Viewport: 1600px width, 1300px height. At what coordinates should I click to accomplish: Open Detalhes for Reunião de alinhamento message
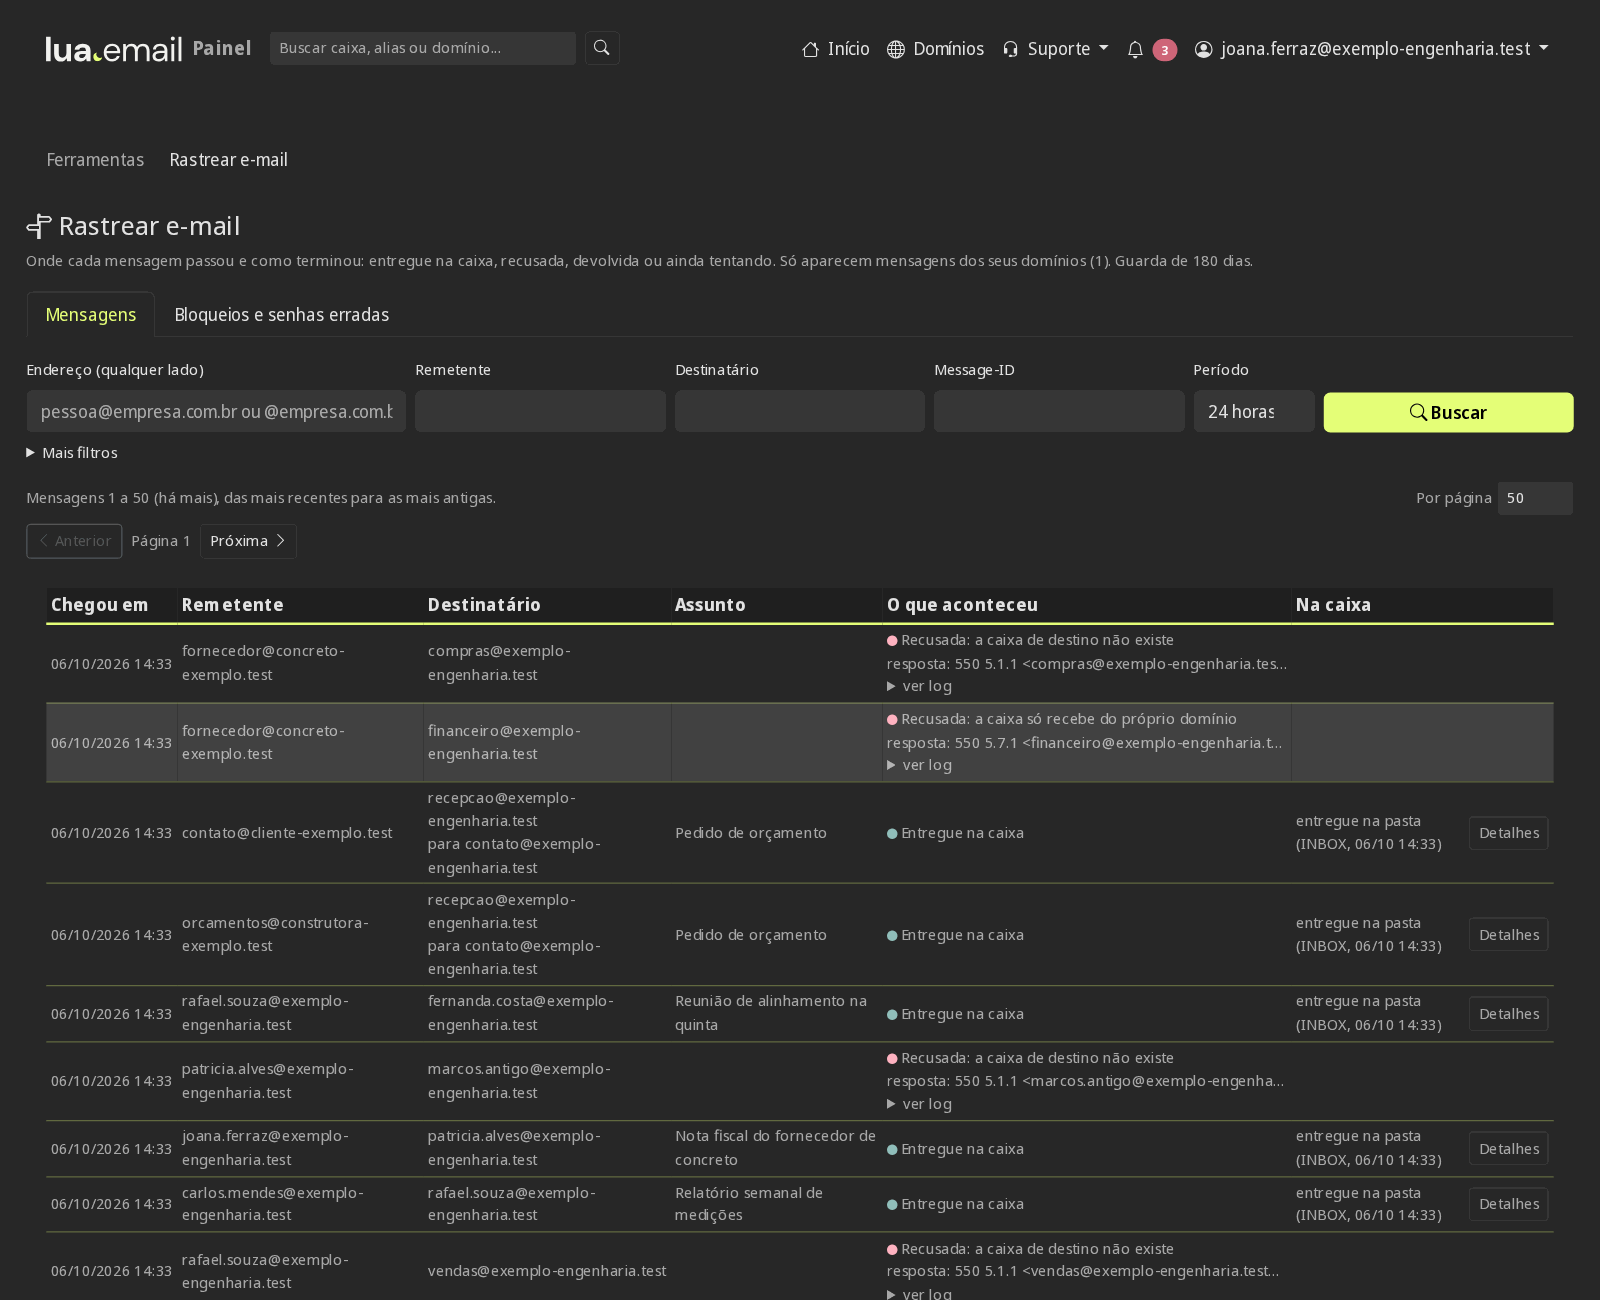[x=1509, y=1014]
